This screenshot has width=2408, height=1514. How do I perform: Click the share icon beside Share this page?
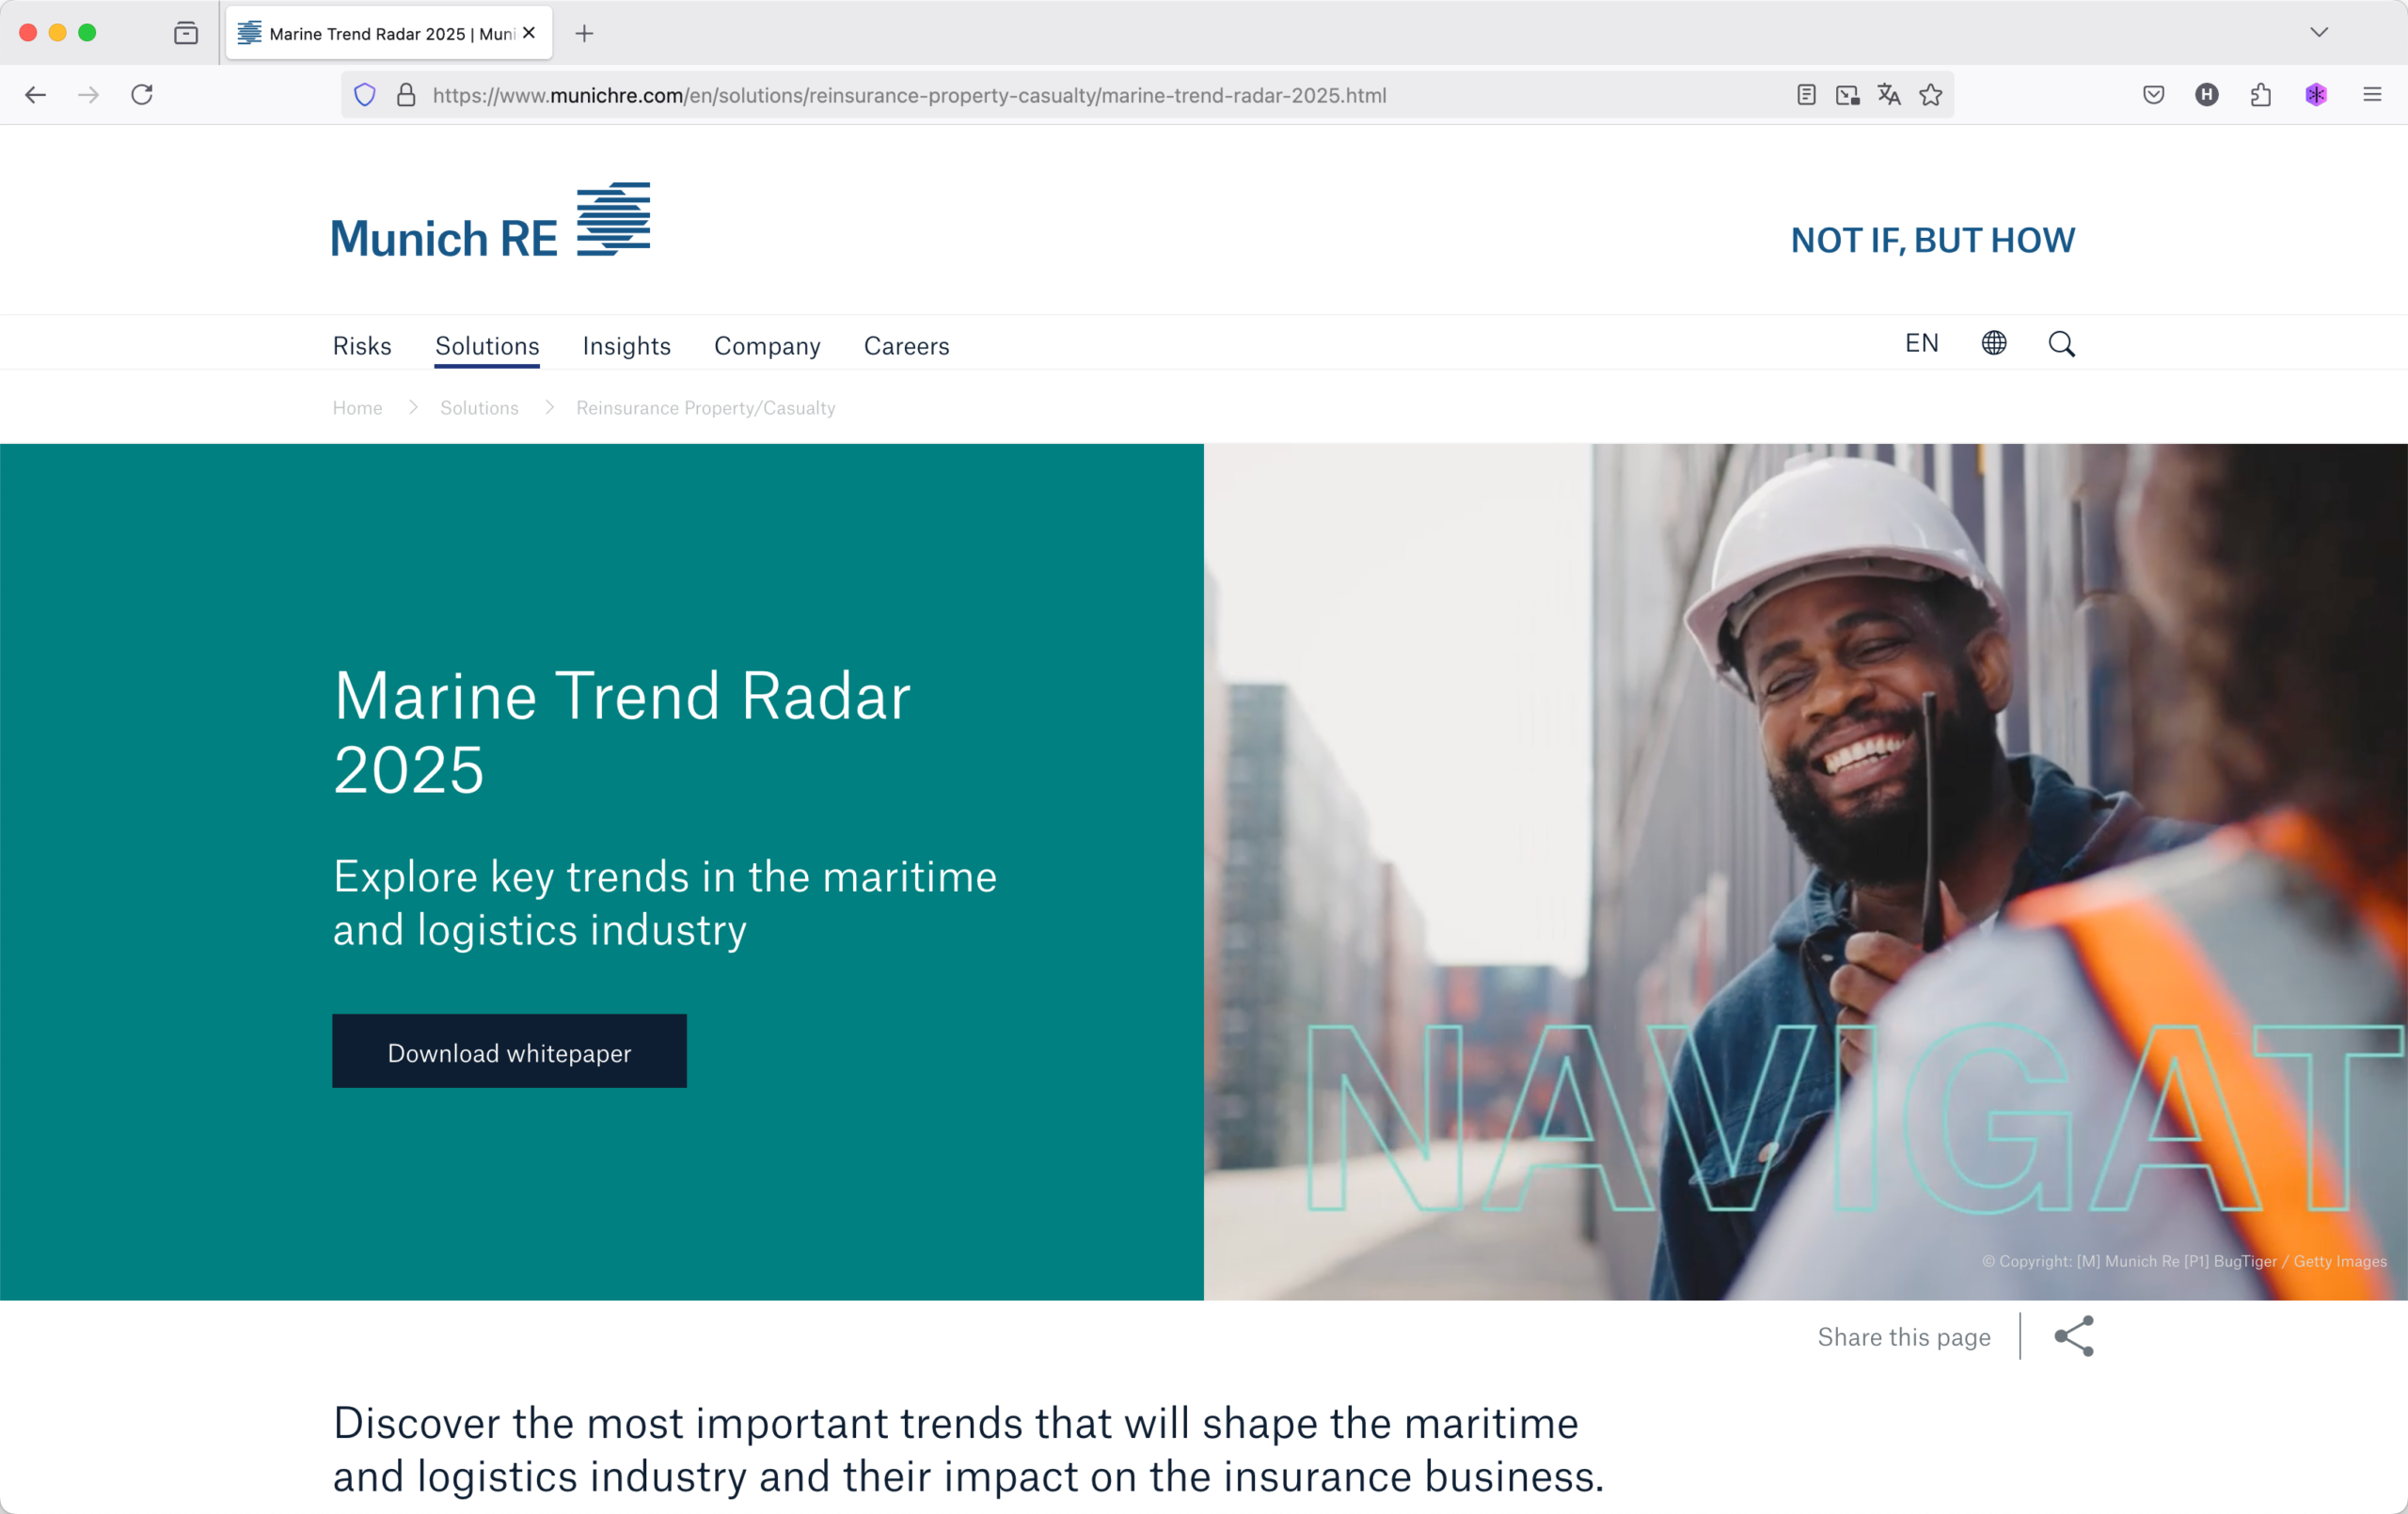tap(2073, 1336)
